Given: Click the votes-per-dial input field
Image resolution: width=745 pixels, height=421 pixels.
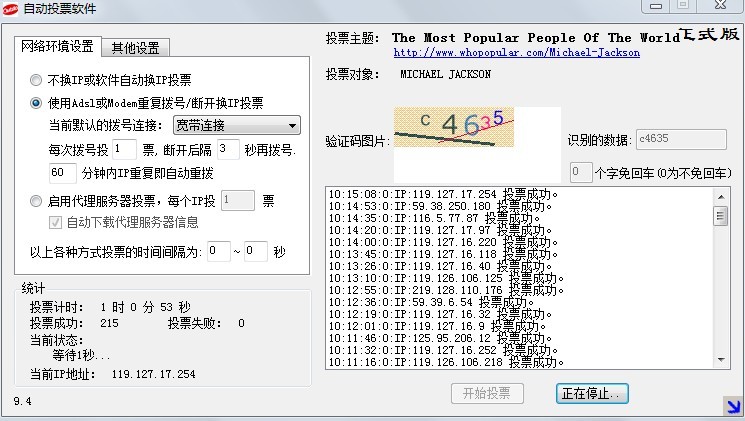Looking at the screenshot, I should click(x=124, y=149).
